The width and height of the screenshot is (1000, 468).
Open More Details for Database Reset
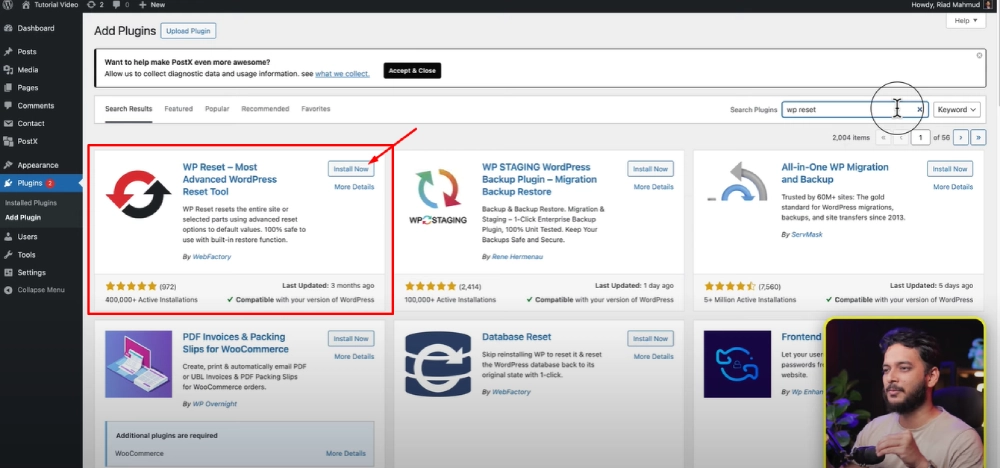click(653, 356)
